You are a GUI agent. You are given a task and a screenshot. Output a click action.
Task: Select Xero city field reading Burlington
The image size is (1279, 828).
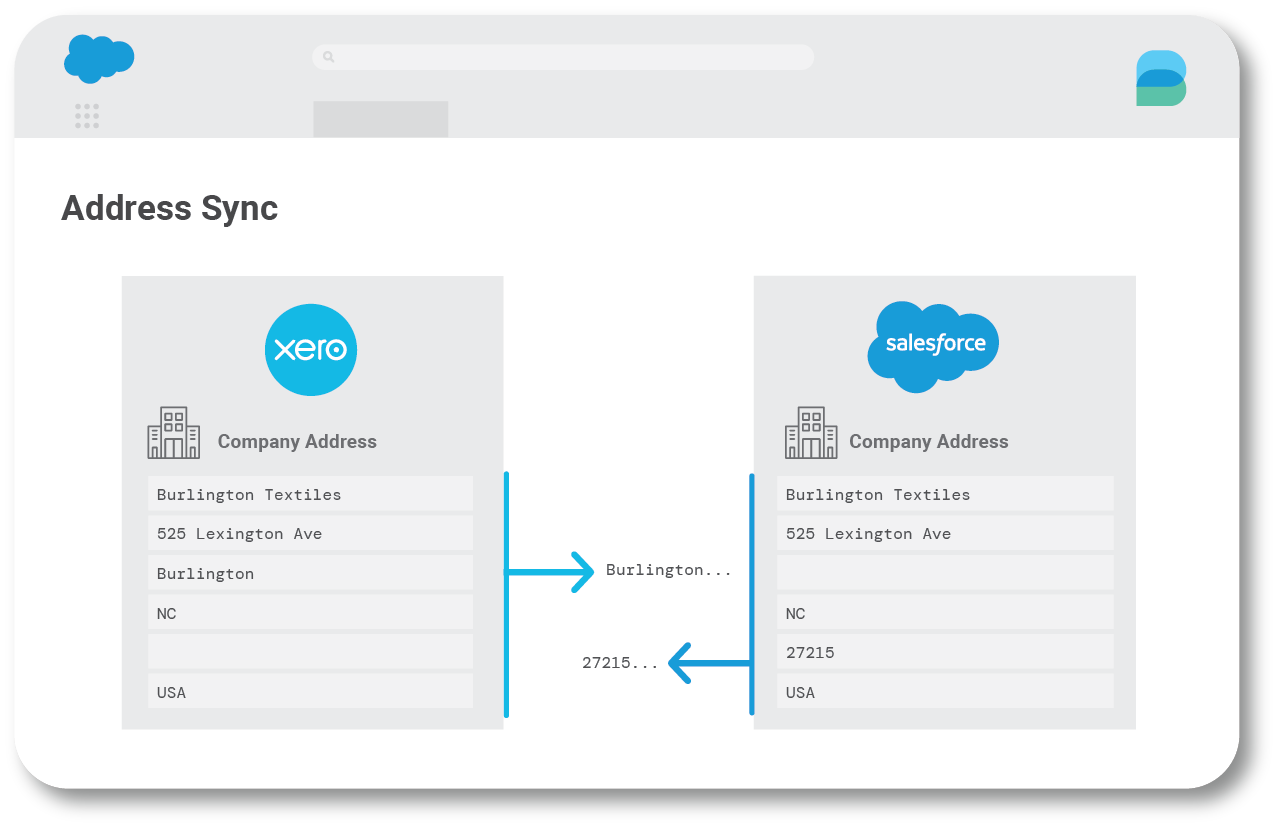click(310, 573)
